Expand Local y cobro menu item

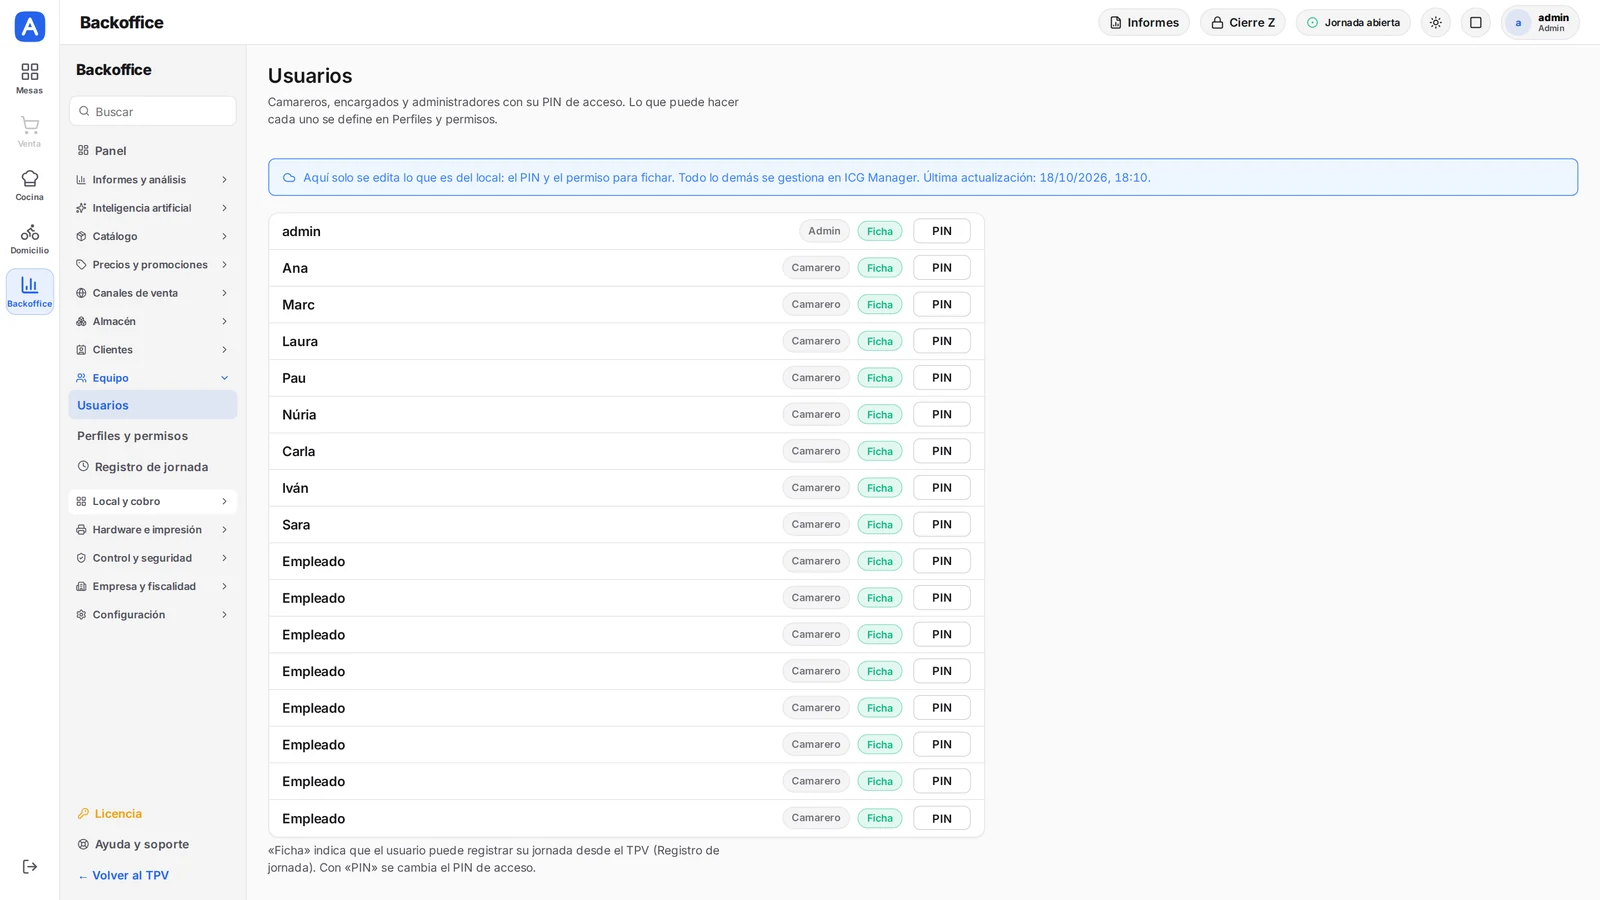tap(153, 502)
